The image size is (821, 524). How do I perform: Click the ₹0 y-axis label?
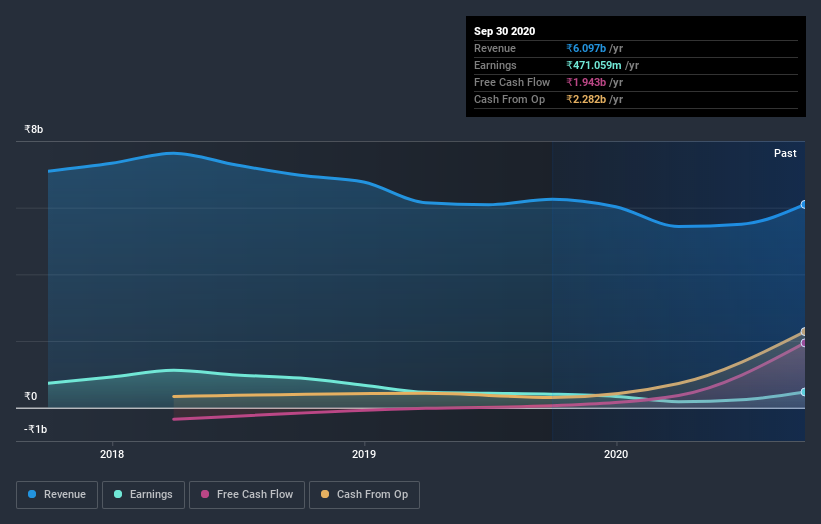coord(30,396)
